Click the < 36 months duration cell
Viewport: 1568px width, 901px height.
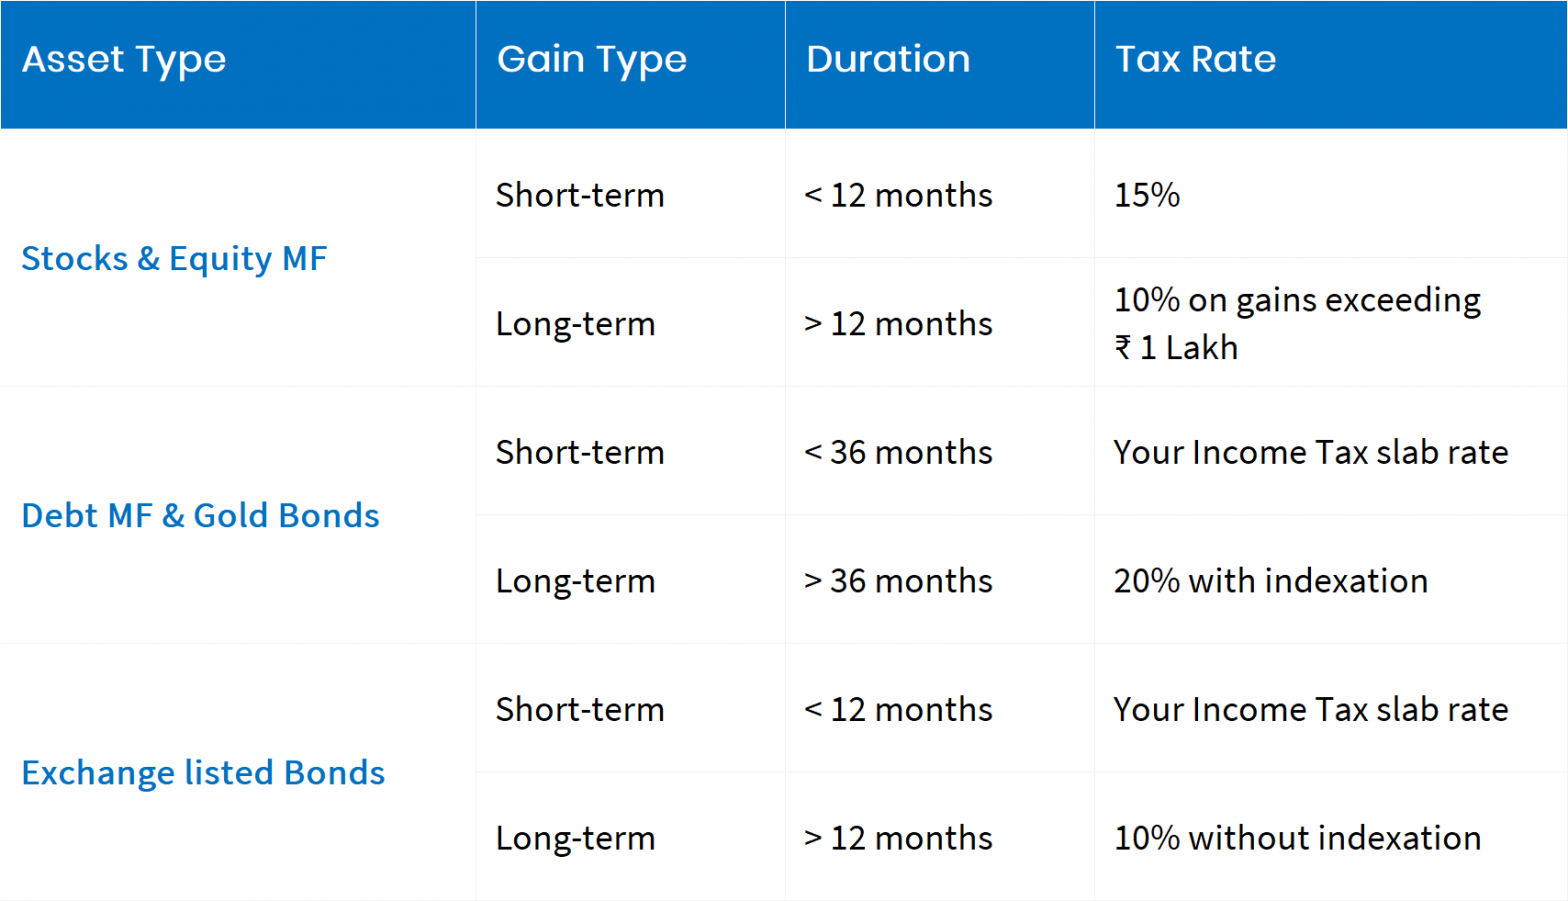(898, 452)
